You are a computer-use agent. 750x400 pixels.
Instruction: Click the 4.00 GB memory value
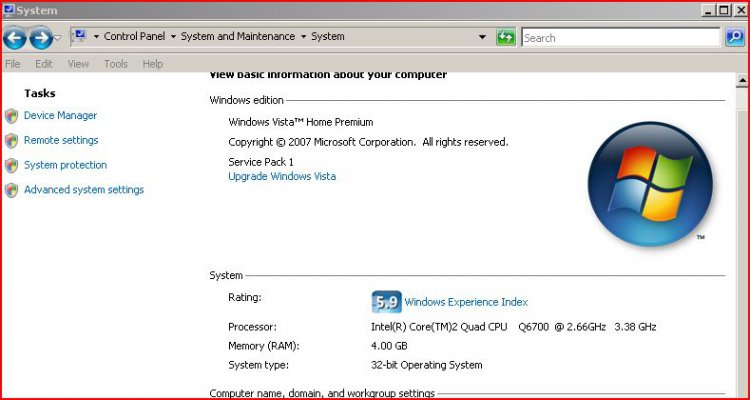point(389,346)
